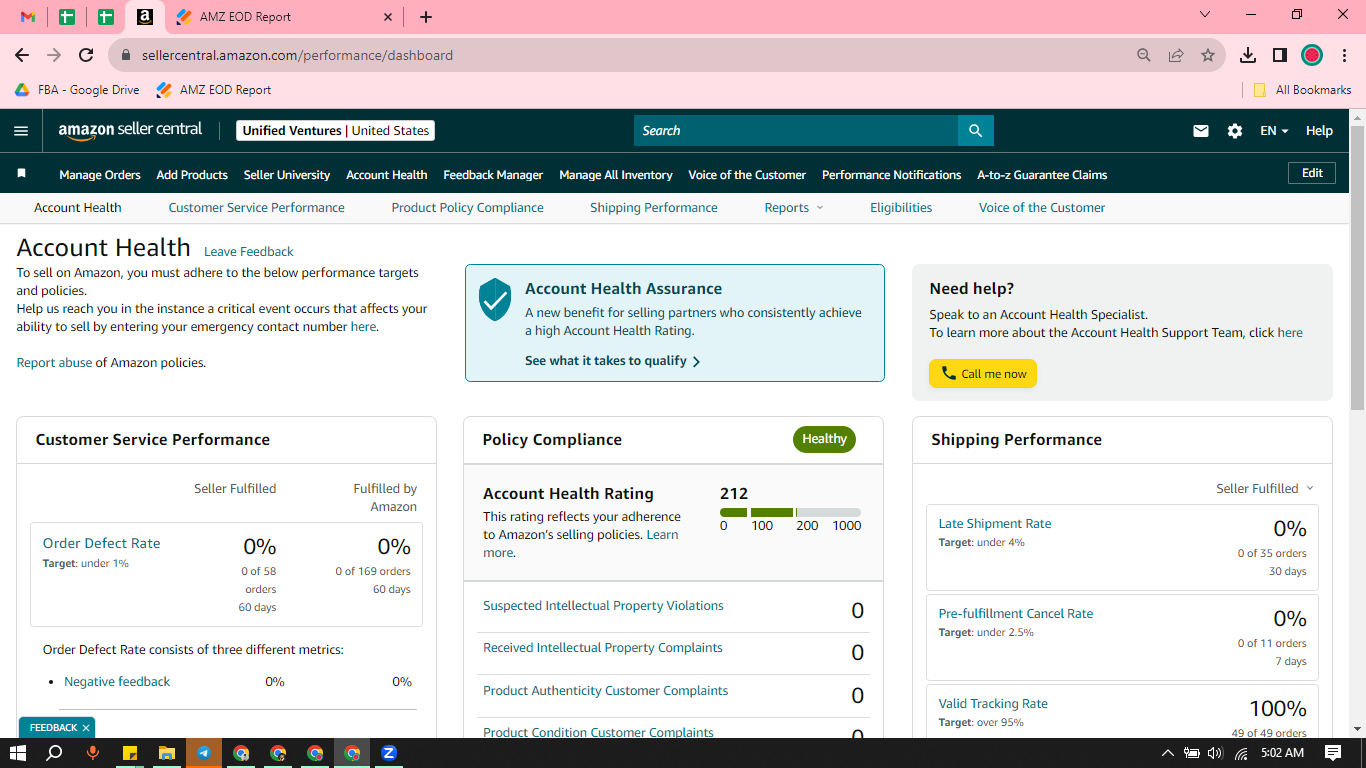Open the FBA - Google Drive bookmark
This screenshot has width=1366, height=768.
[77, 90]
